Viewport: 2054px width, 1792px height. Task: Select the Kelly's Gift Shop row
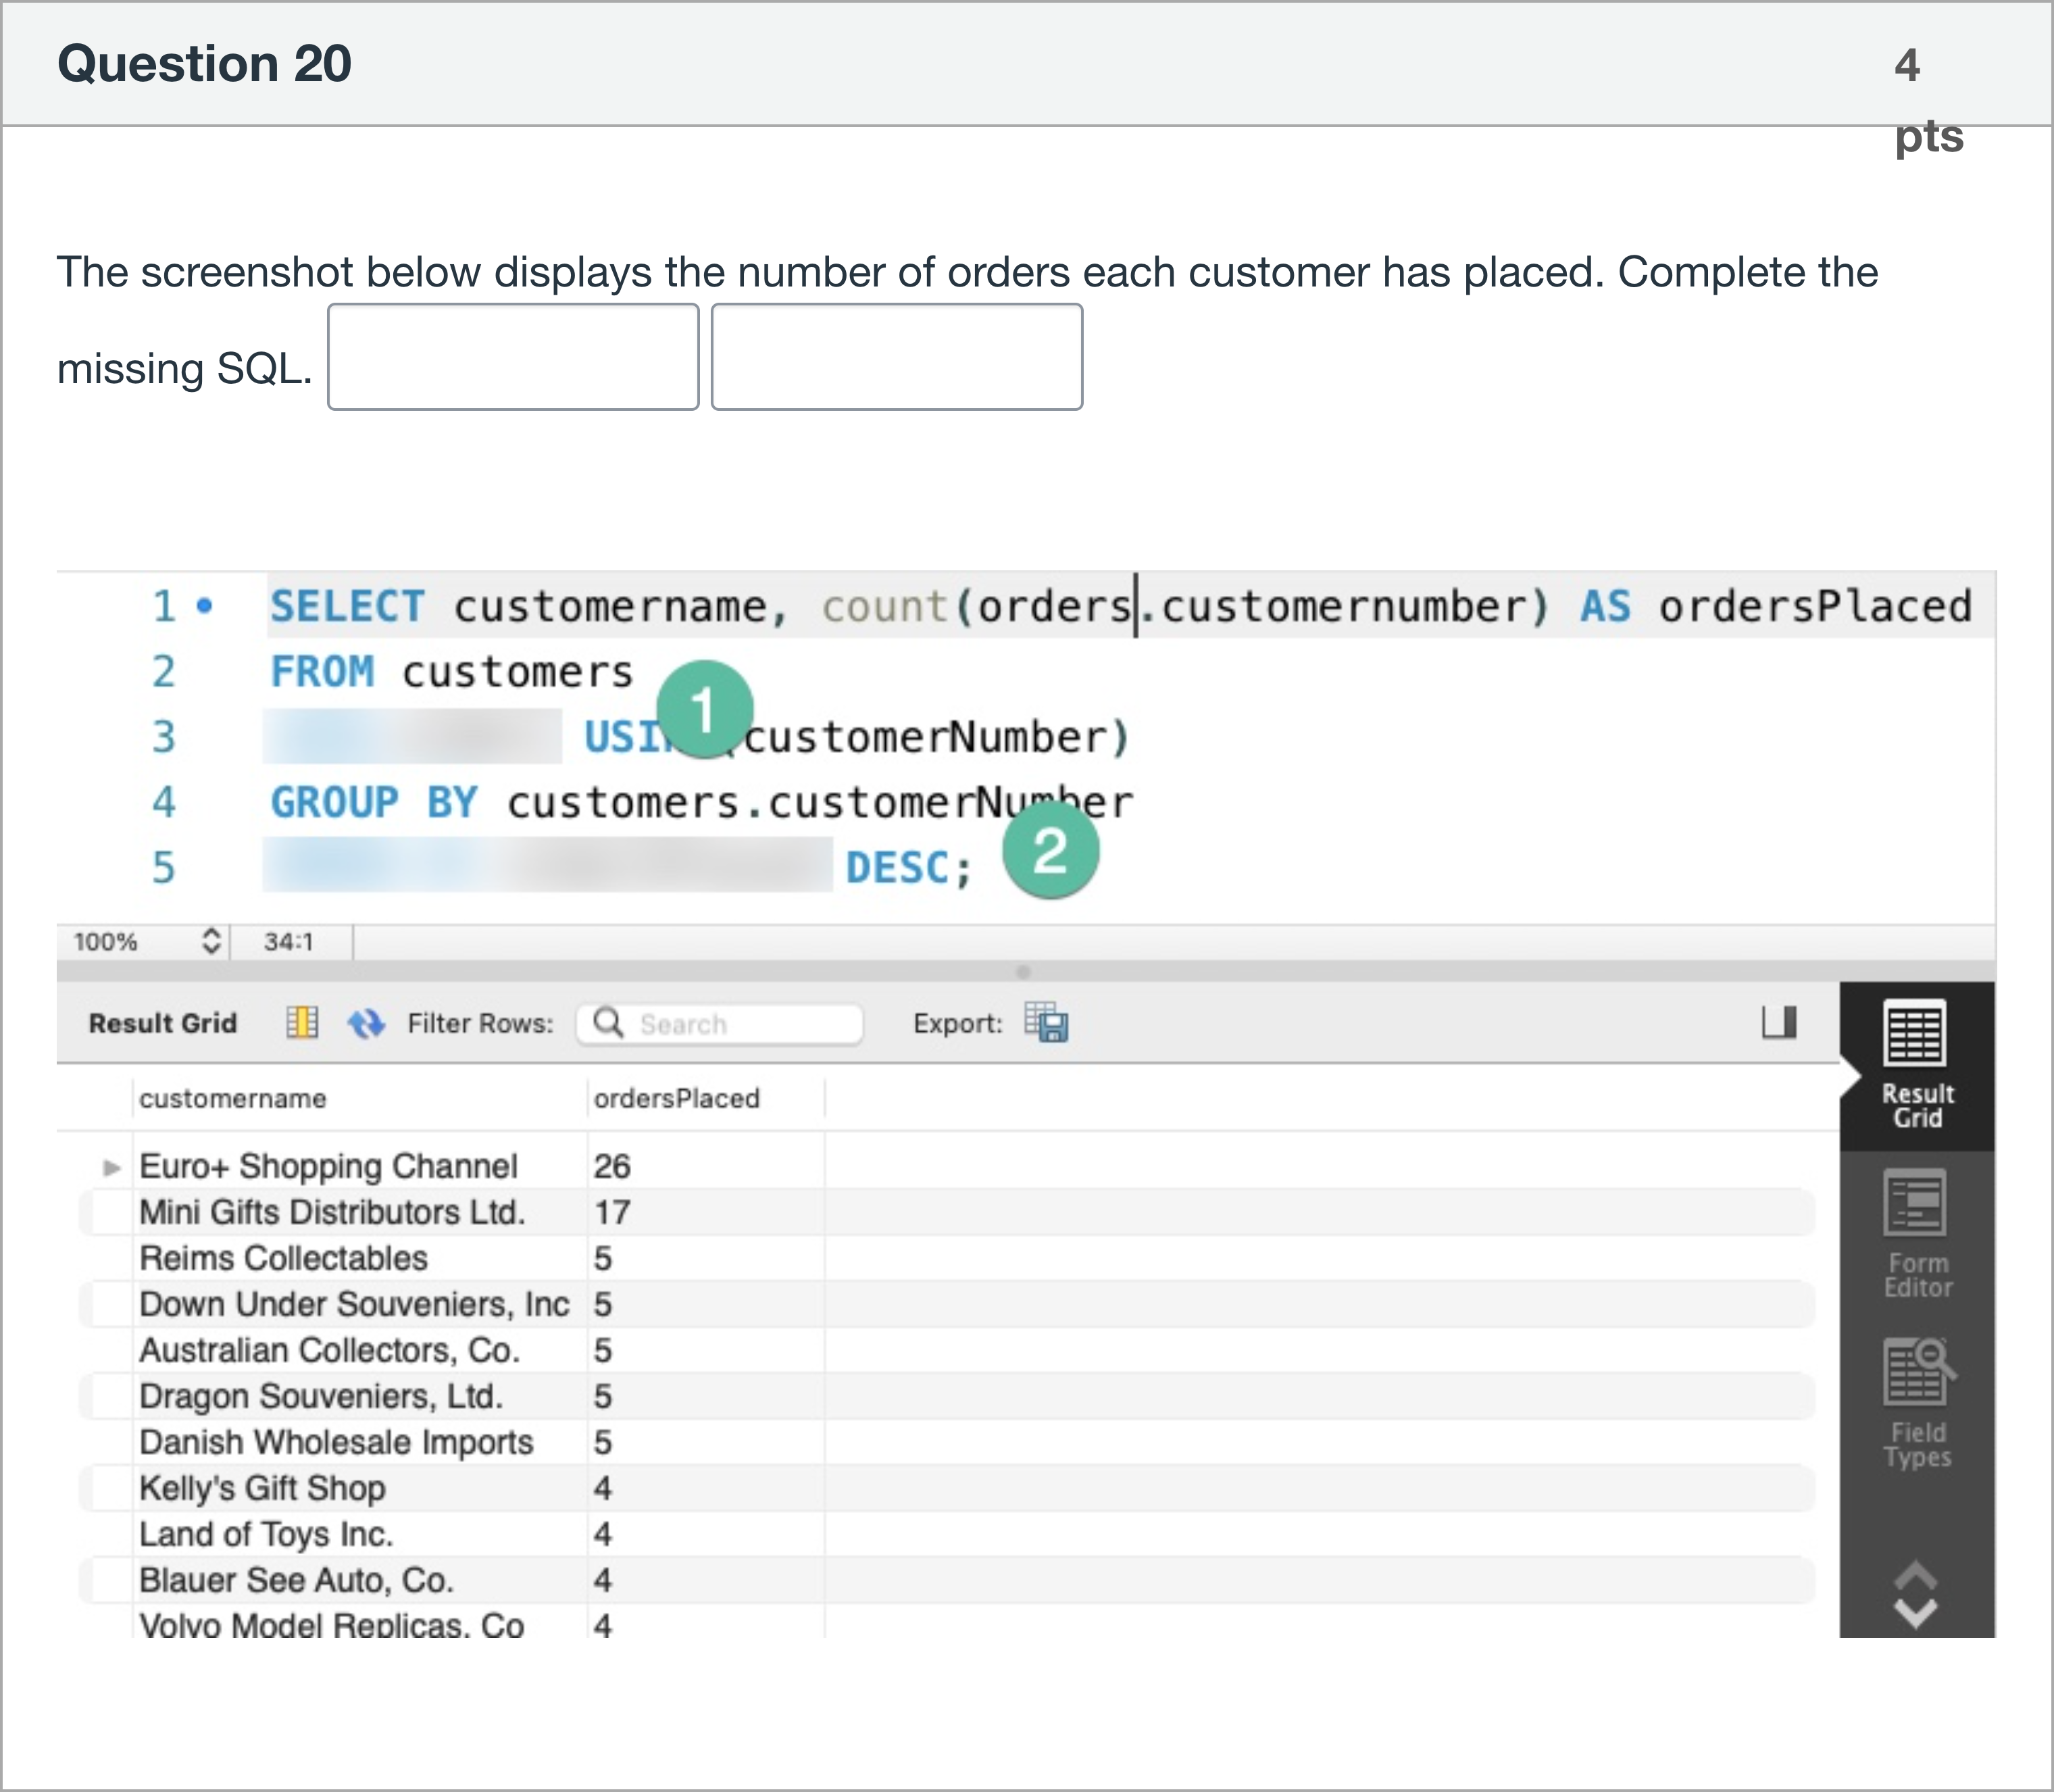[x=947, y=1488]
